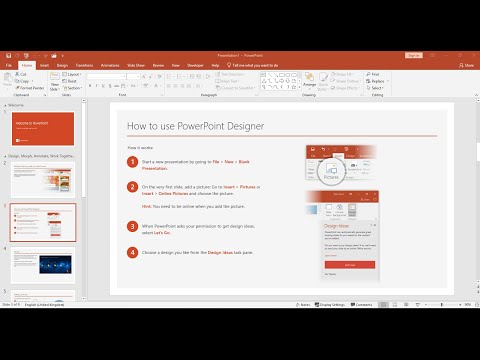The width and height of the screenshot is (480, 360).
Task: Open the Select dropdown in Editing group
Action: [x=375, y=88]
